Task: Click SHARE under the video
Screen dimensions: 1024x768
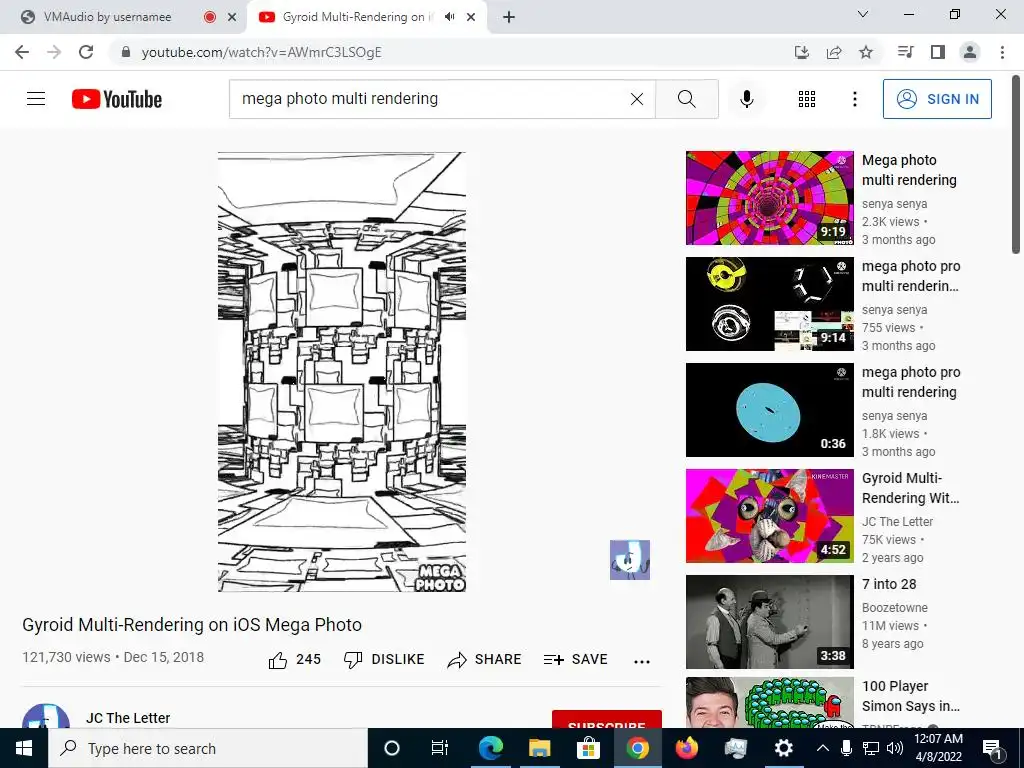Action: (484, 660)
